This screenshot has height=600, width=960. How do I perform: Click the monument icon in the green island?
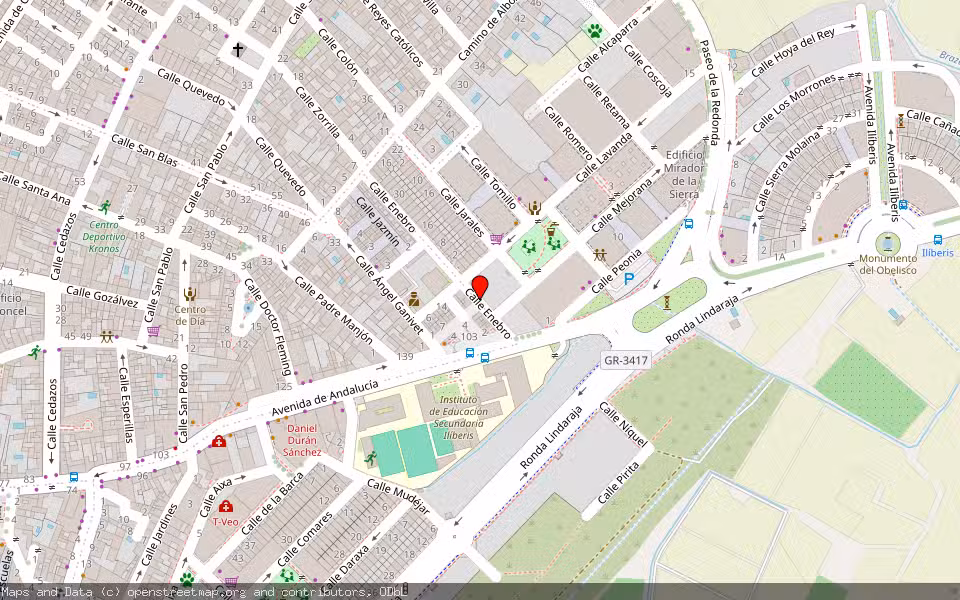[667, 302]
